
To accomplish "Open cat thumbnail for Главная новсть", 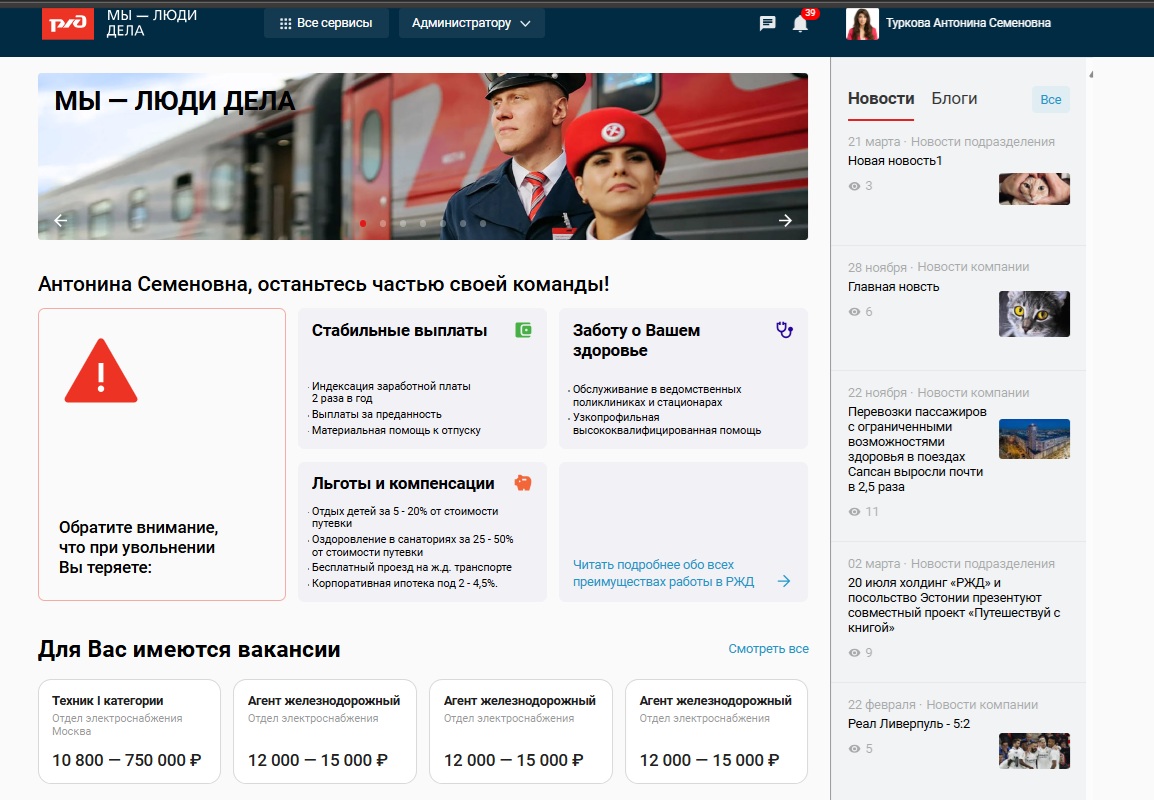I will [x=1034, y=314].
